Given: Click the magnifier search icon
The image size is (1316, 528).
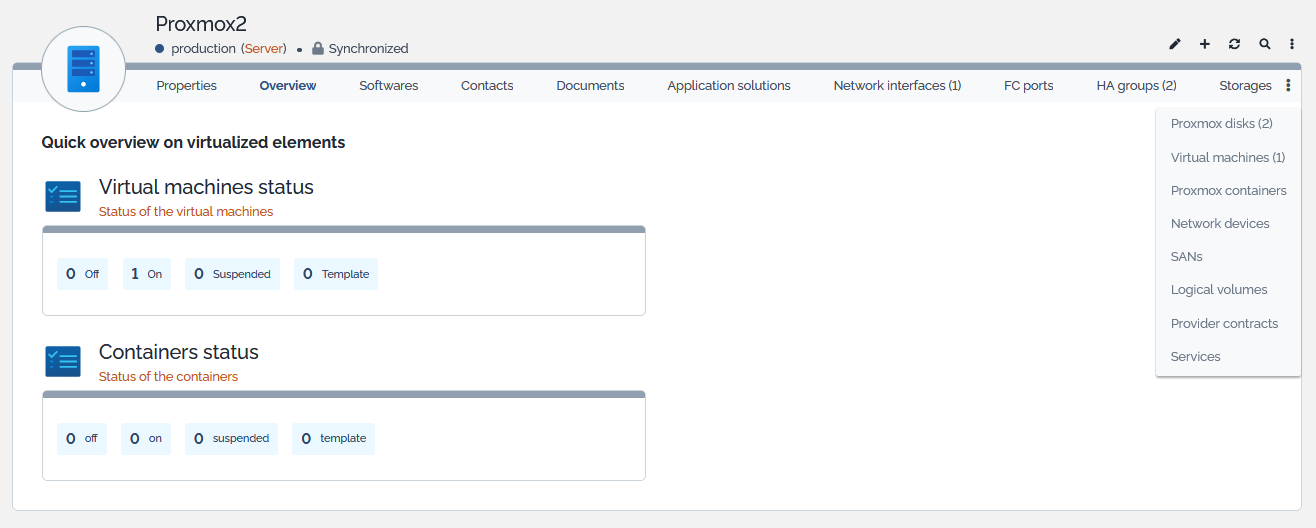Looking at the screenshot, I should coord(1265,44).
